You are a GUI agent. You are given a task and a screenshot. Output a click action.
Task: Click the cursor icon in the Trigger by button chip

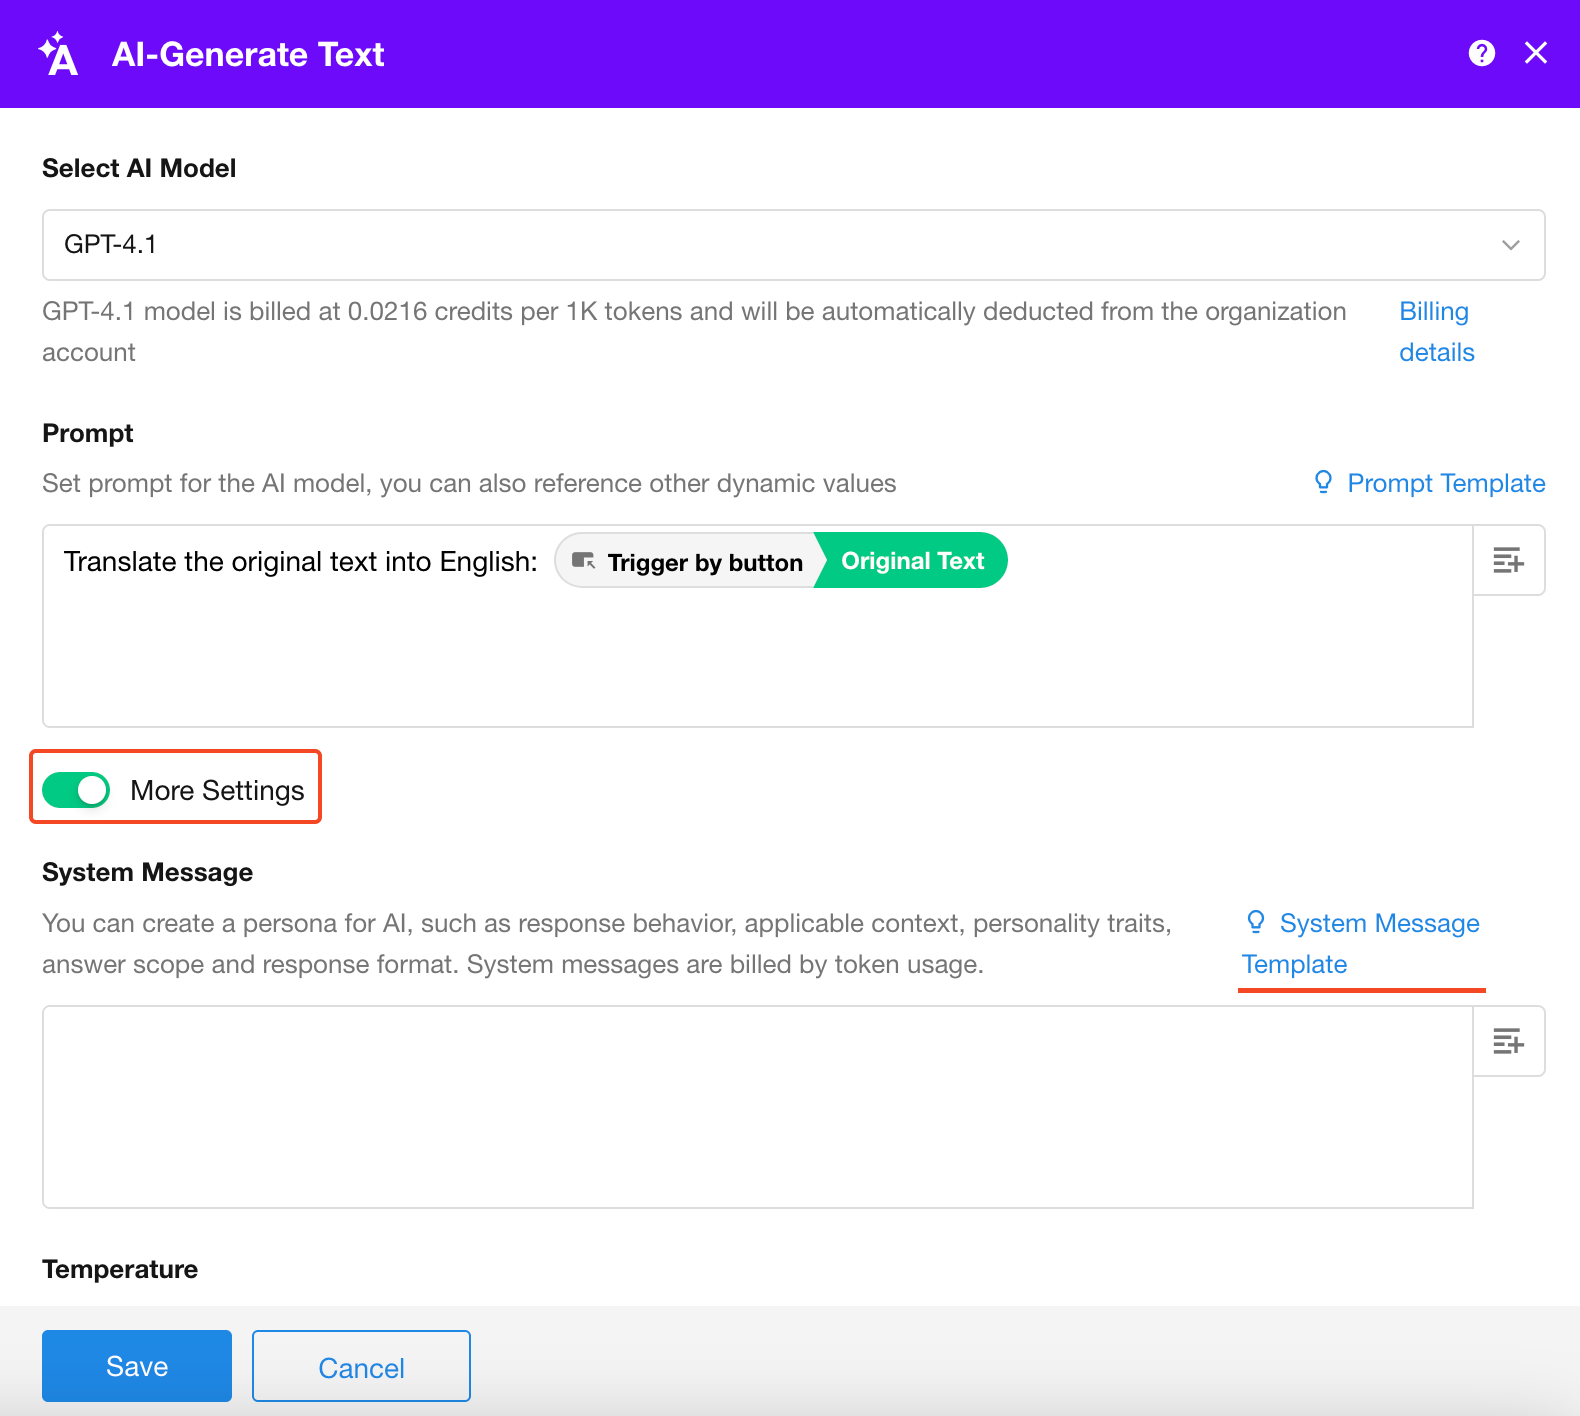(584, 561)
